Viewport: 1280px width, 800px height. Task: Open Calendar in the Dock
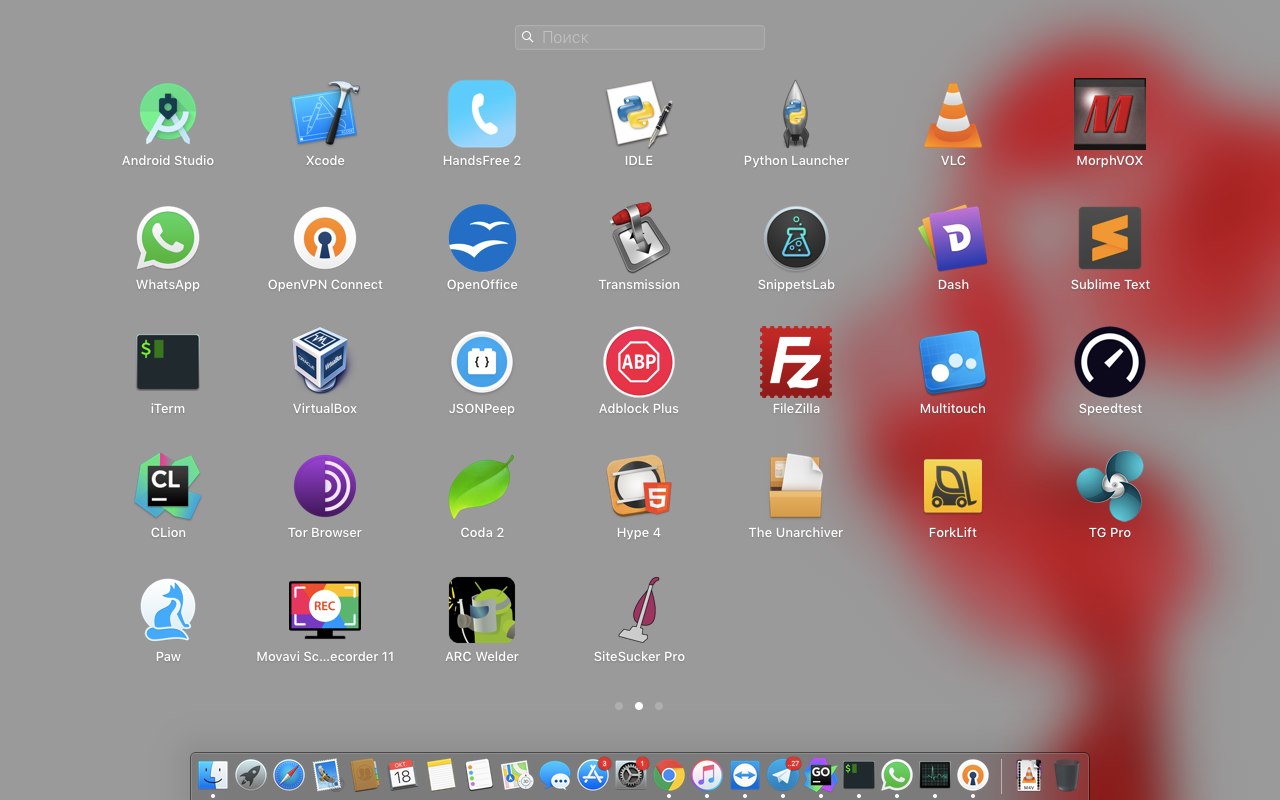403,775
